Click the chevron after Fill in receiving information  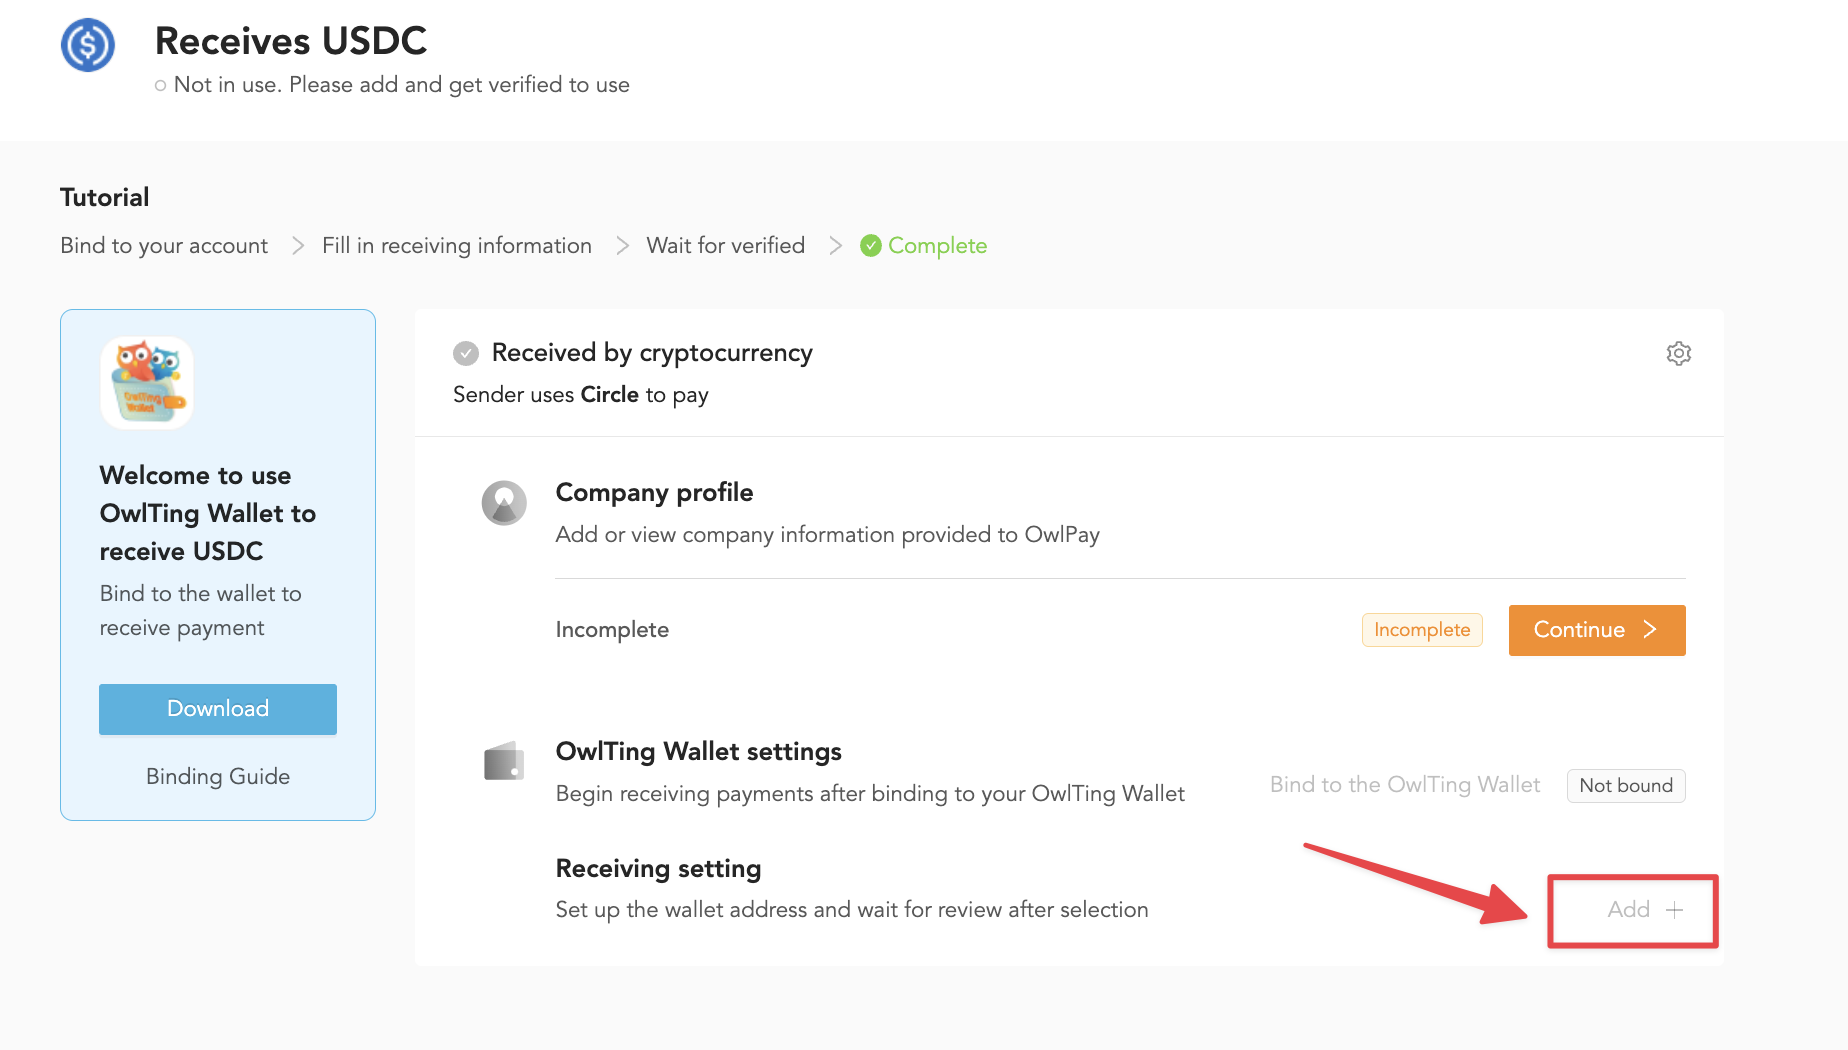(622, 246)
